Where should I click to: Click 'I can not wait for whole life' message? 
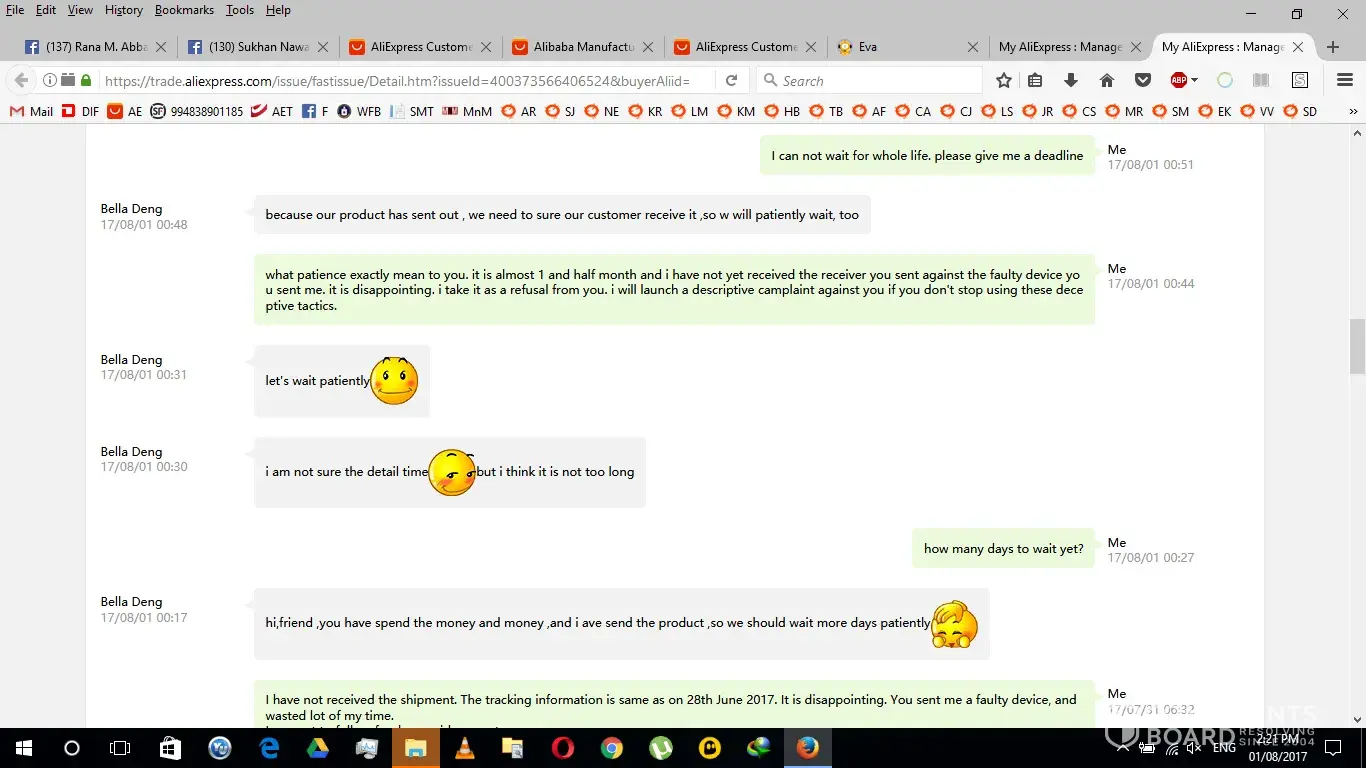pyautogui.click(x=927, y=156)
